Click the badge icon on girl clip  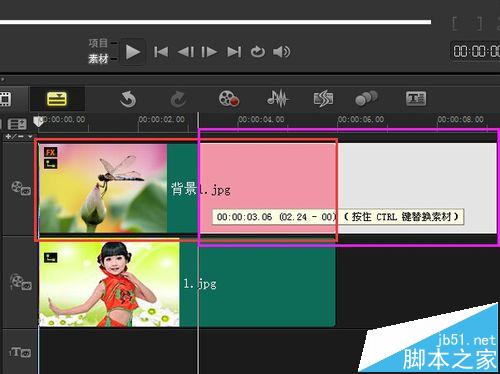[51, 257]
